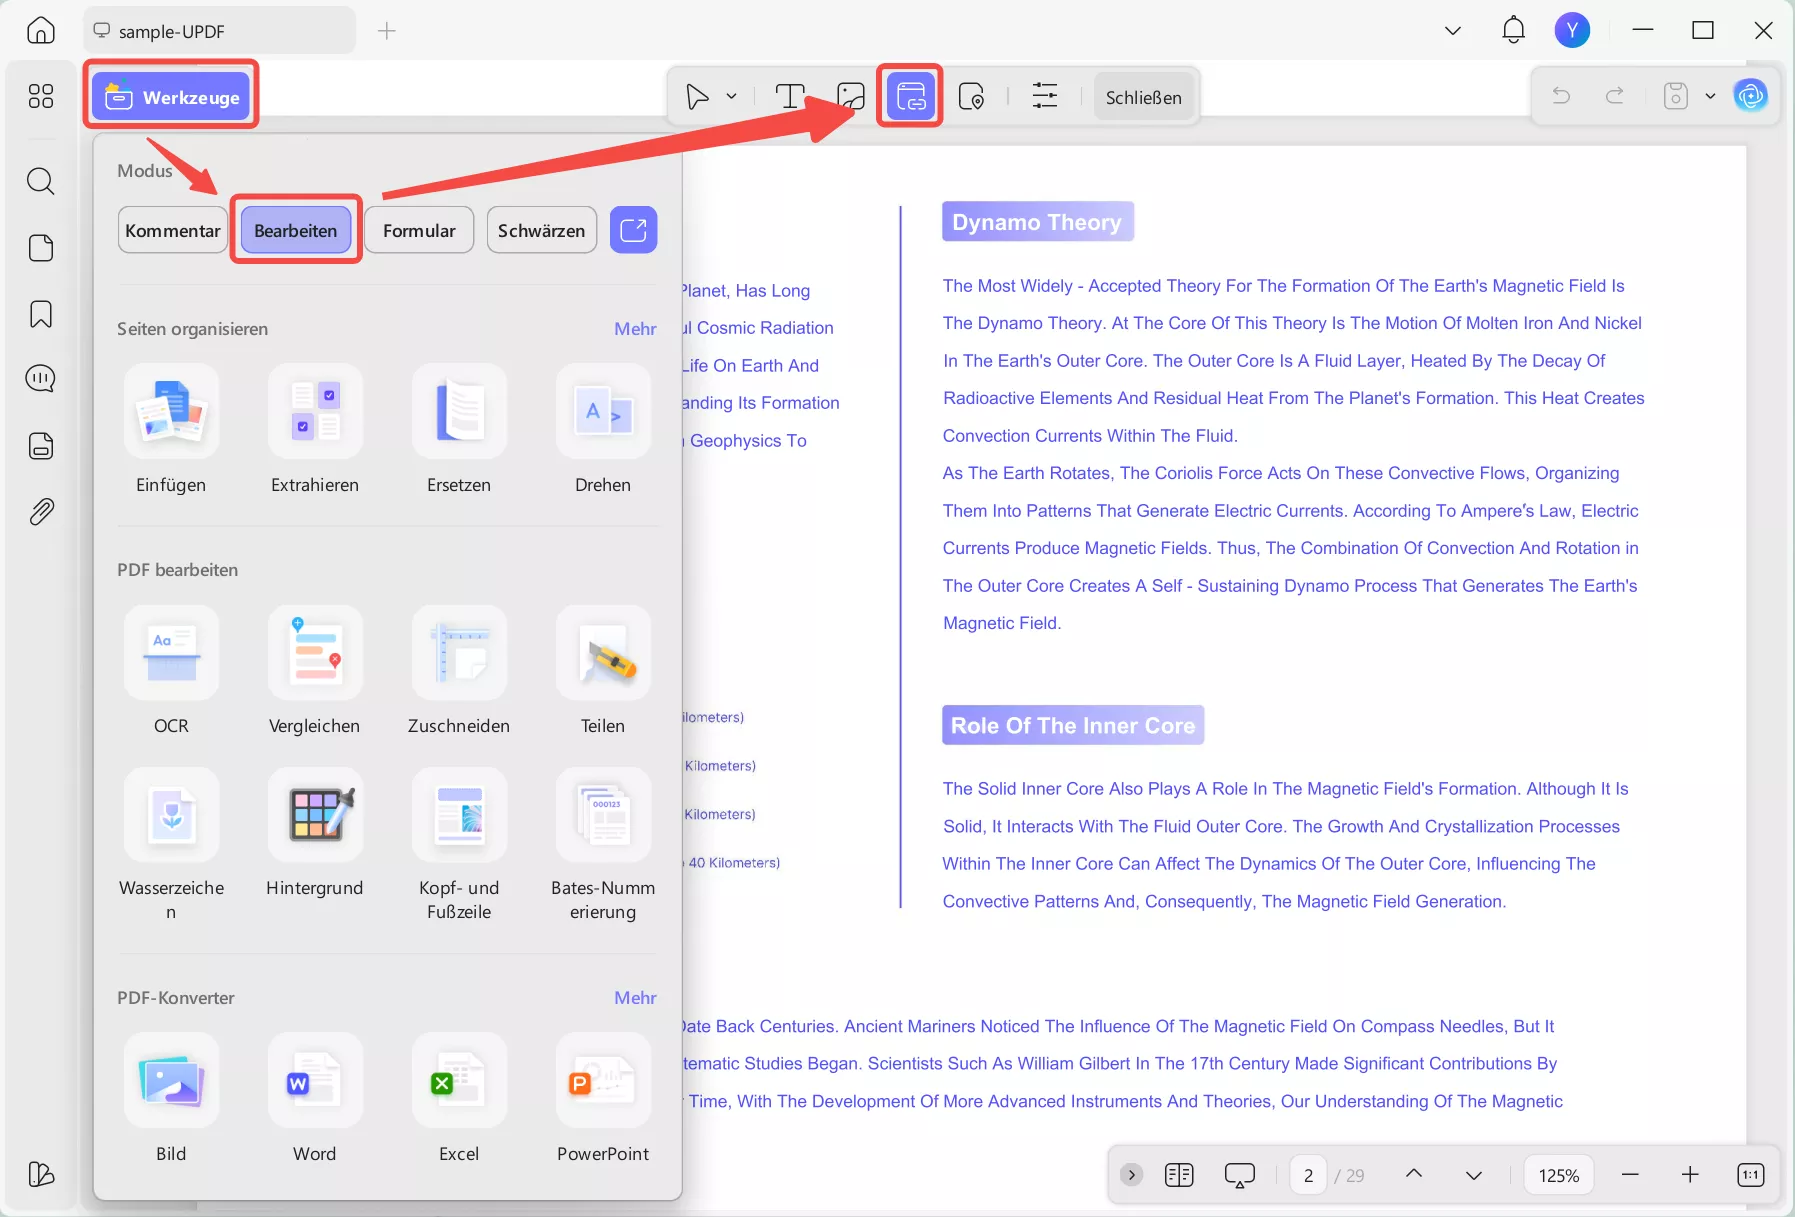Click the Einfügen page insert icon

pyautogui.click(x=171, y=412)
